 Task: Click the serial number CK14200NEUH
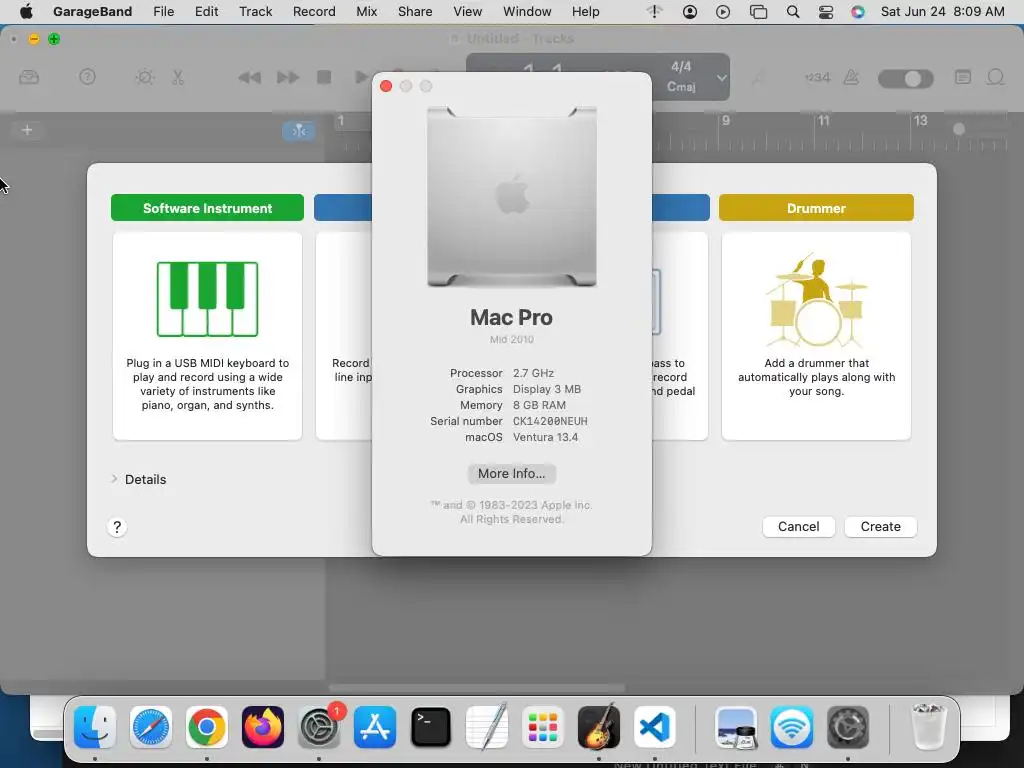point(550,421)
